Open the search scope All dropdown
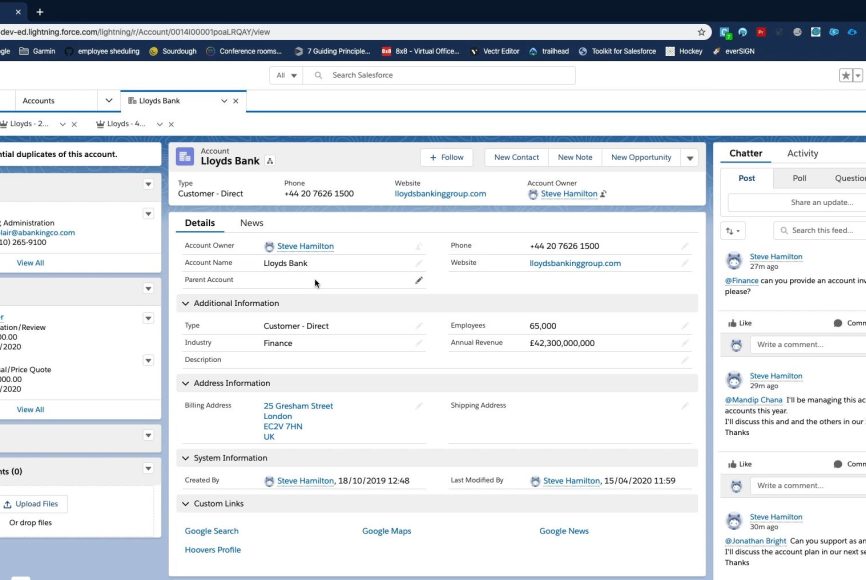This screenshot has height=580, width=866. point(286,75)
